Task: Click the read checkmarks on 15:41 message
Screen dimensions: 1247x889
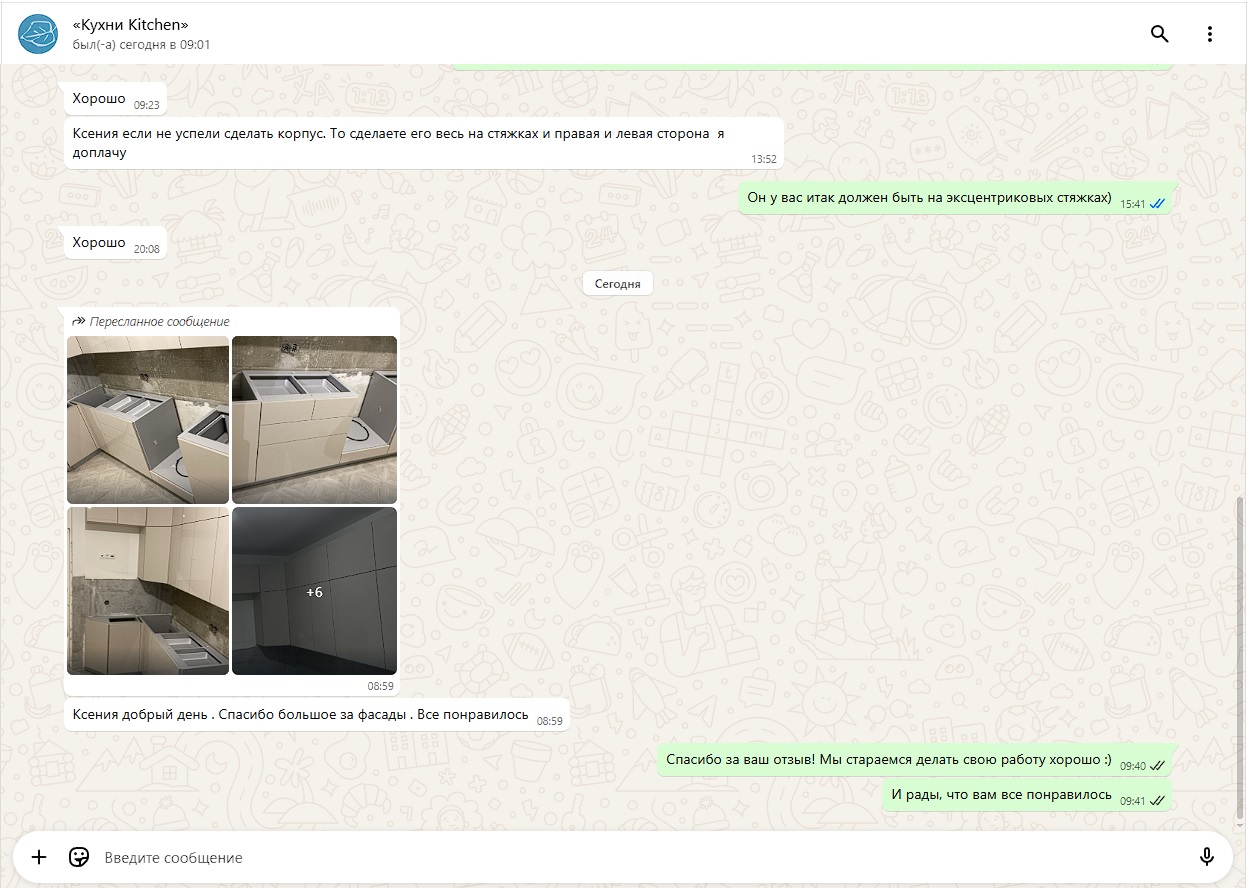Action: tap(1157, 204)
